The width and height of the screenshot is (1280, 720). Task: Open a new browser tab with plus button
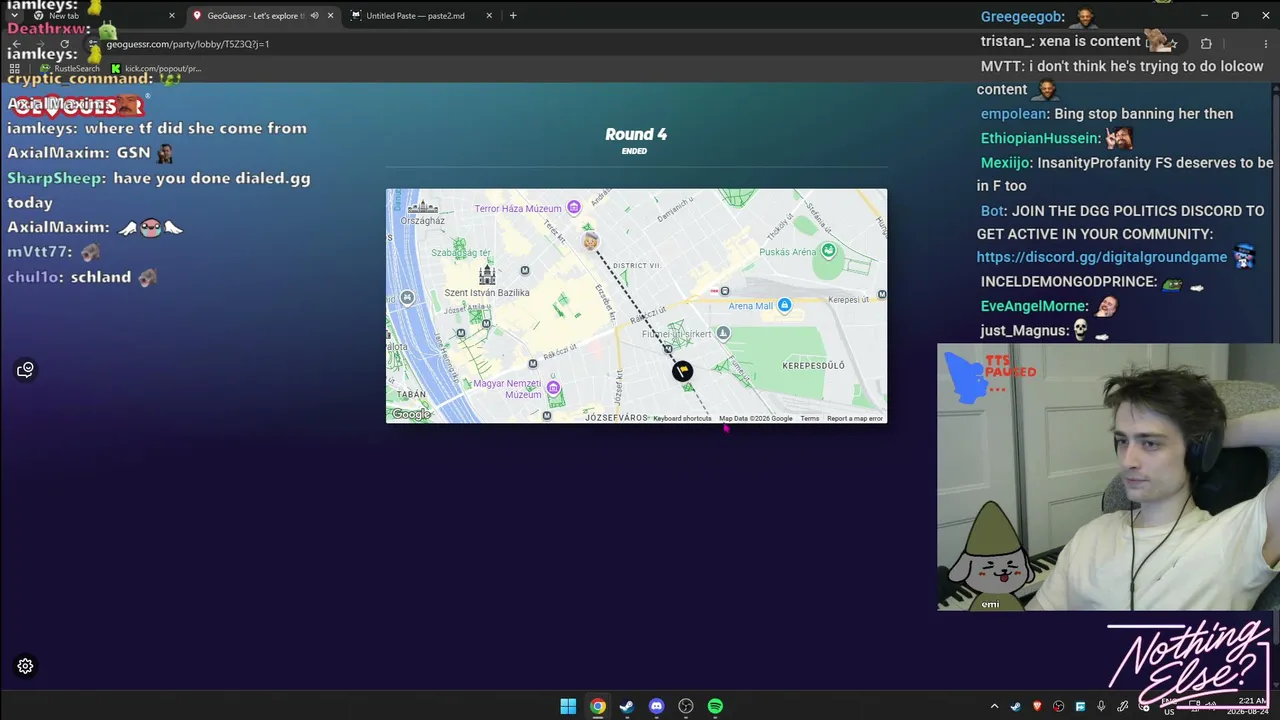click(513, 15)
